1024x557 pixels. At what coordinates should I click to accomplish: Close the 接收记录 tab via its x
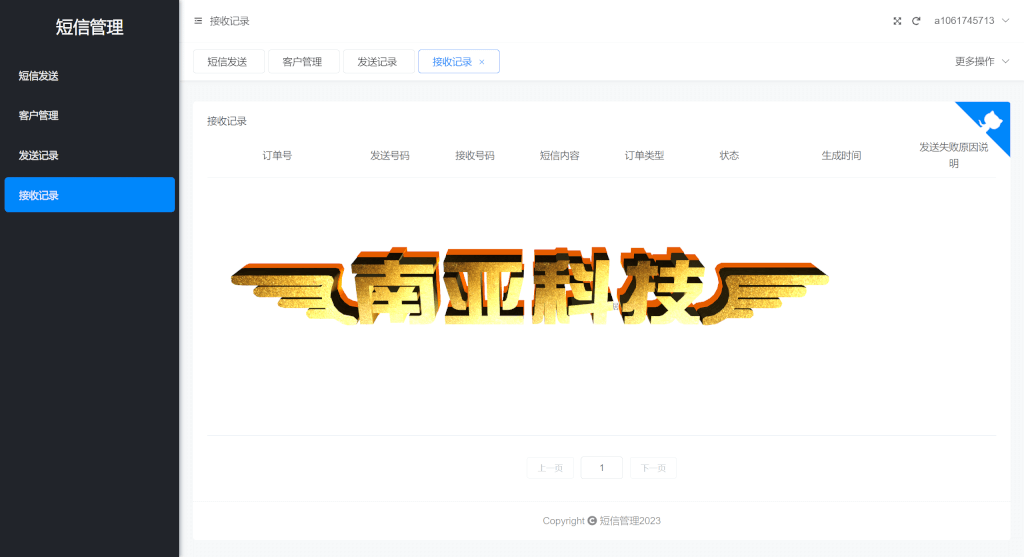pos(482,62)
